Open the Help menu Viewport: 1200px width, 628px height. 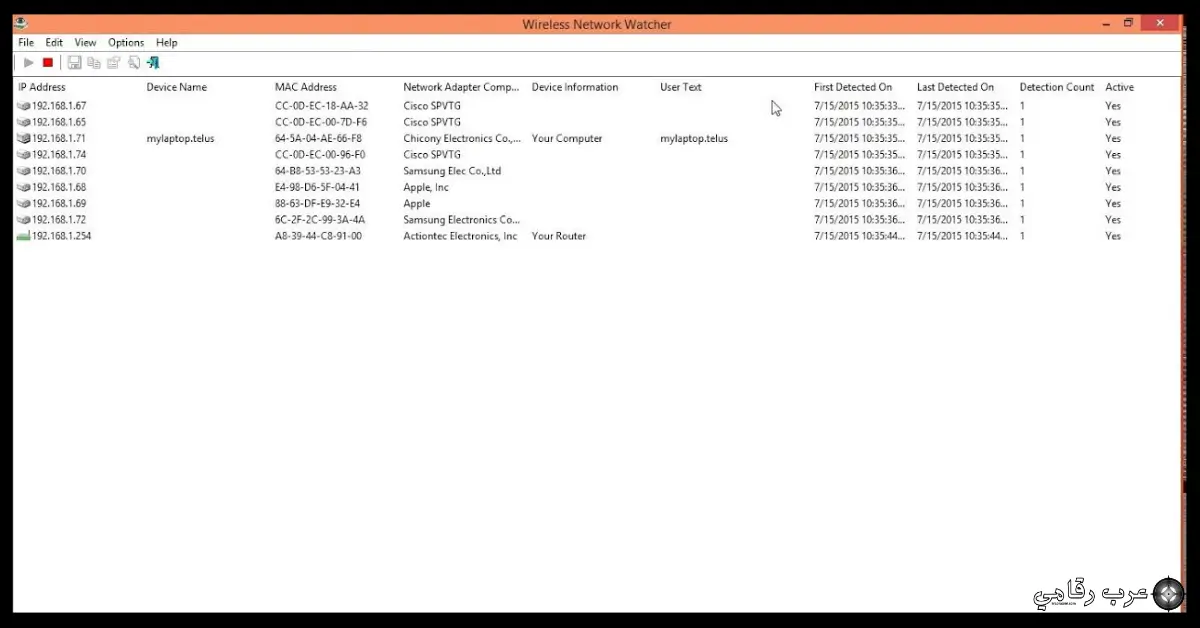pos(166,42)
